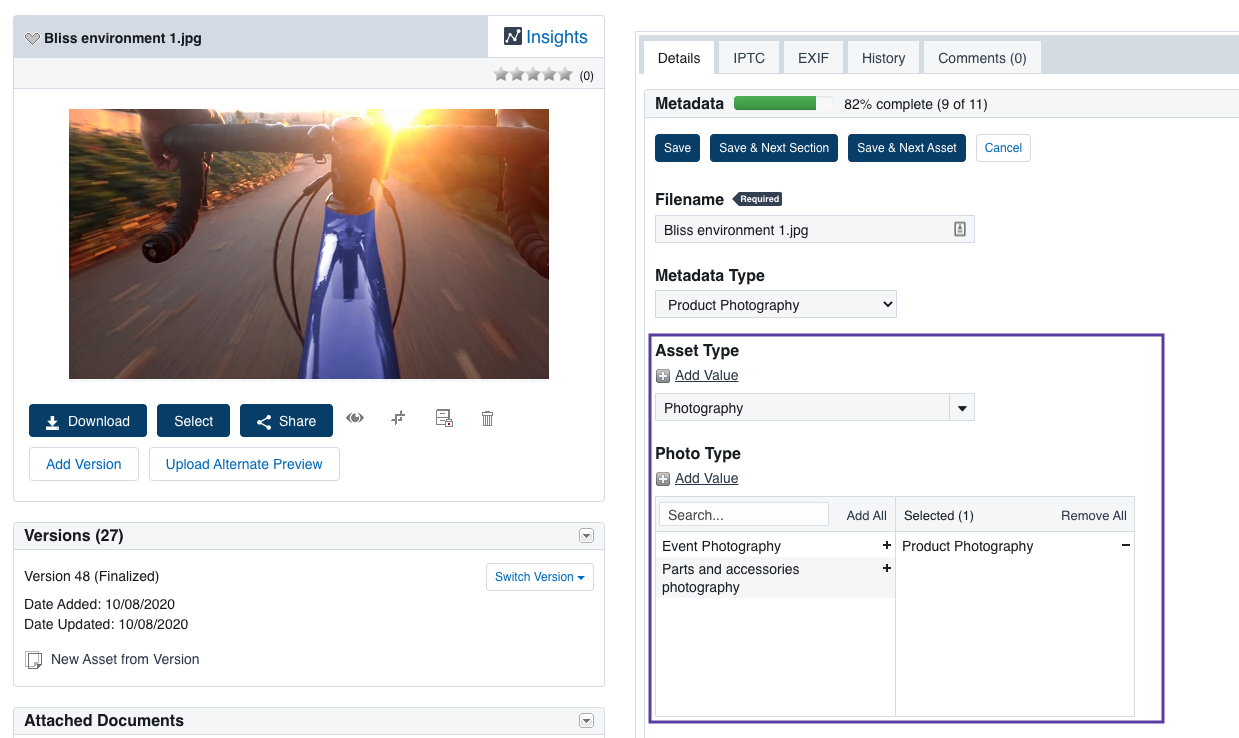This screenshot has height=738, width=1239.
Task: Remove Product Photography with the minus toggle
Action: pos(1125,546)
